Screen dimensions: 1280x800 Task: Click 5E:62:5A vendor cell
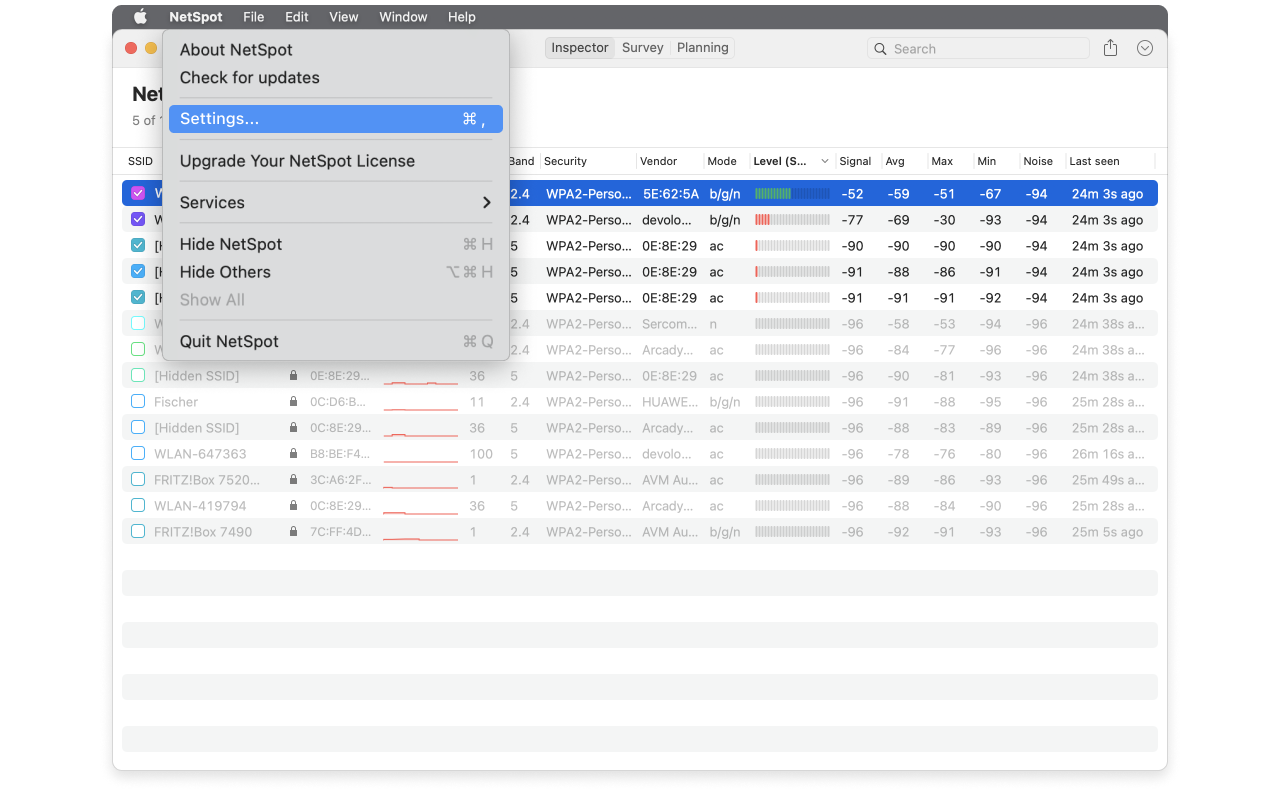[671, 194]
